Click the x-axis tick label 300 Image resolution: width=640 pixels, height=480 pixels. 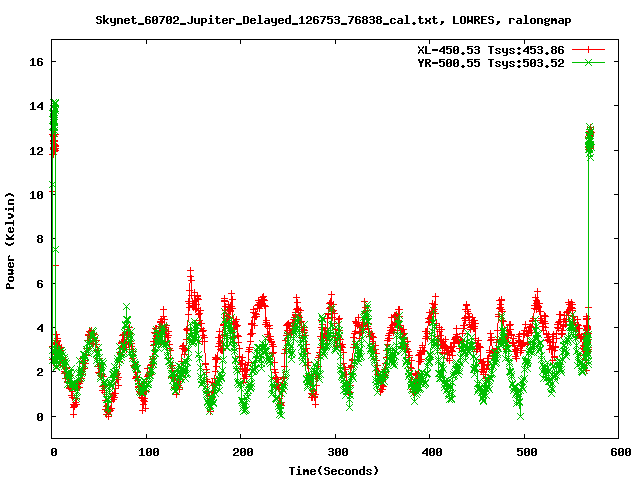pyautogui.click(x=338, y=452)
